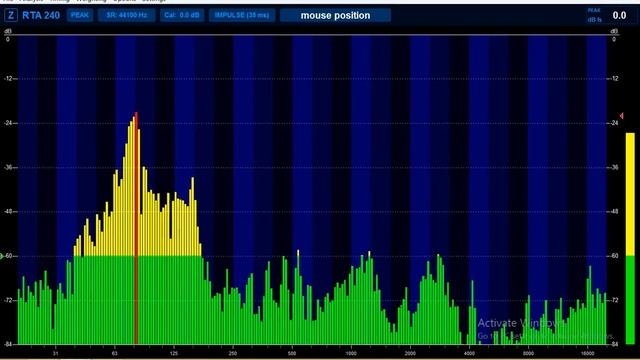This screenshot has height=360, width=640.
Task: Click the green threshold triangle marker at -60 dB
Action: 2,256
